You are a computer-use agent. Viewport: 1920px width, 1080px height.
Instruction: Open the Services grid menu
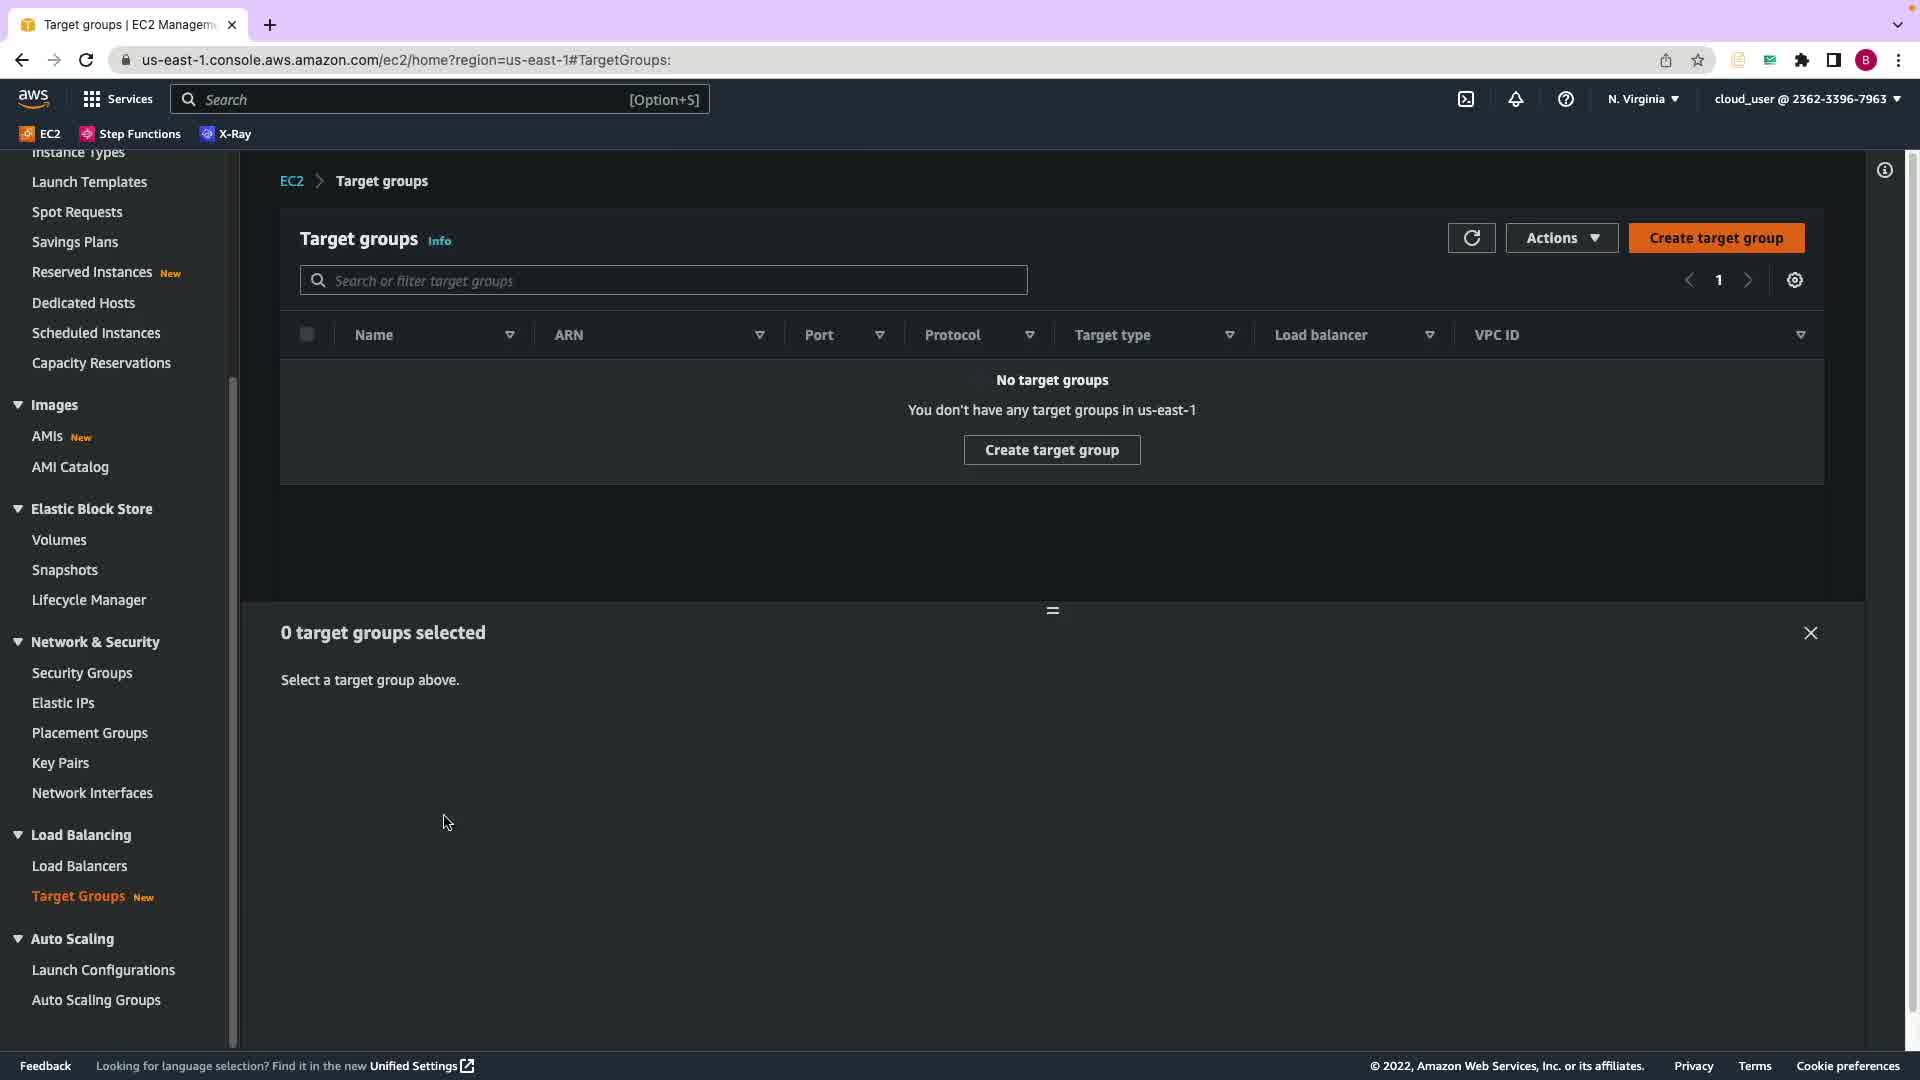coord(118,99)
